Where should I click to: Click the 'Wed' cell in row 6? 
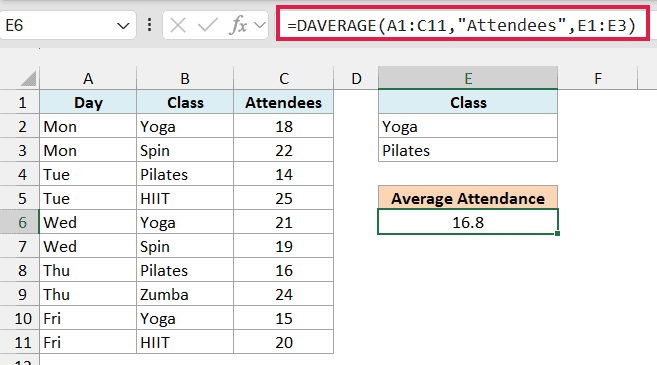coord(88,222)
